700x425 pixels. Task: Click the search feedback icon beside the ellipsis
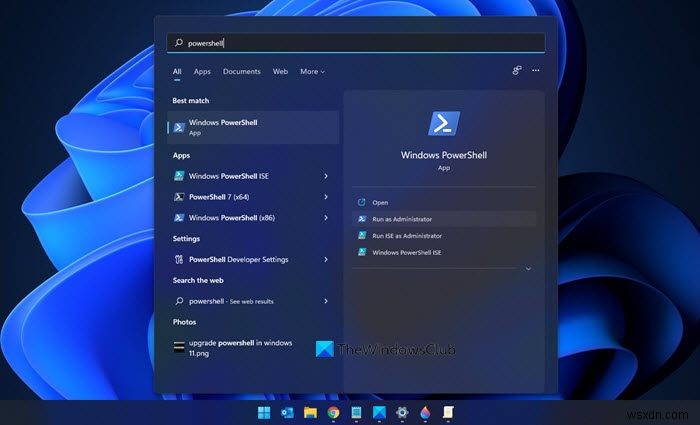click(517, 70)
